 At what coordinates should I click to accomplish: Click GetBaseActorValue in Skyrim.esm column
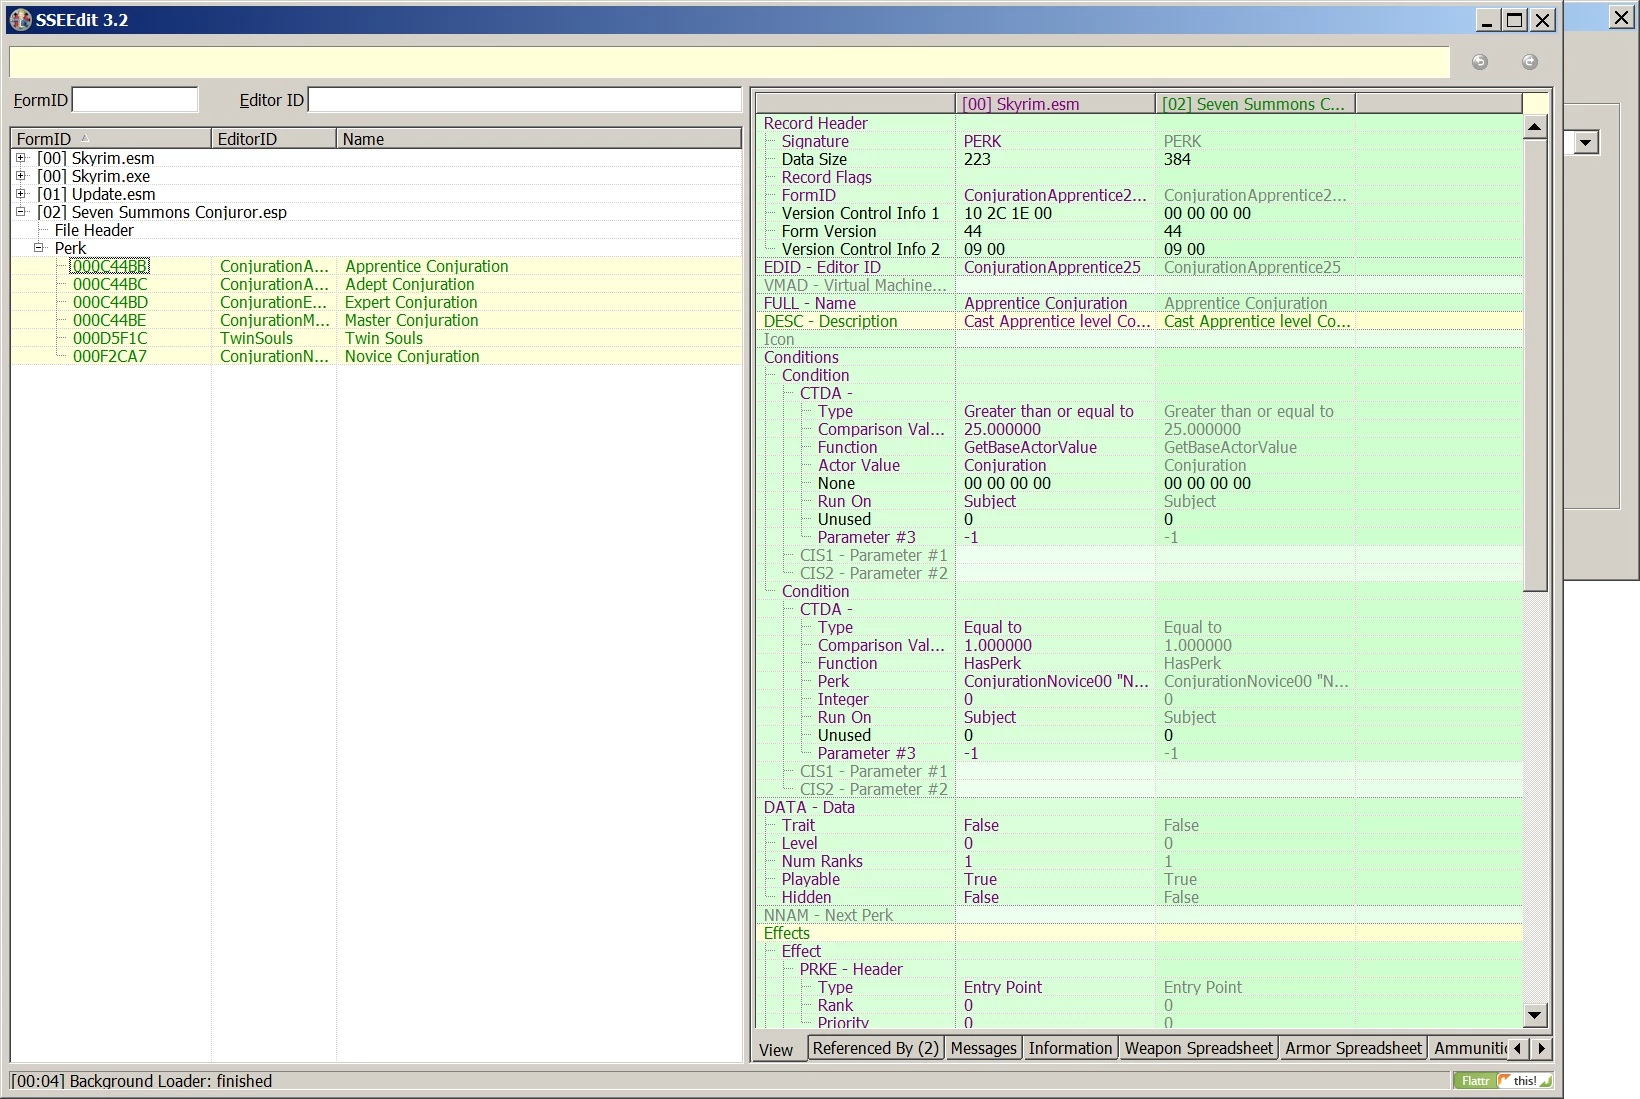coord(1030,447)
